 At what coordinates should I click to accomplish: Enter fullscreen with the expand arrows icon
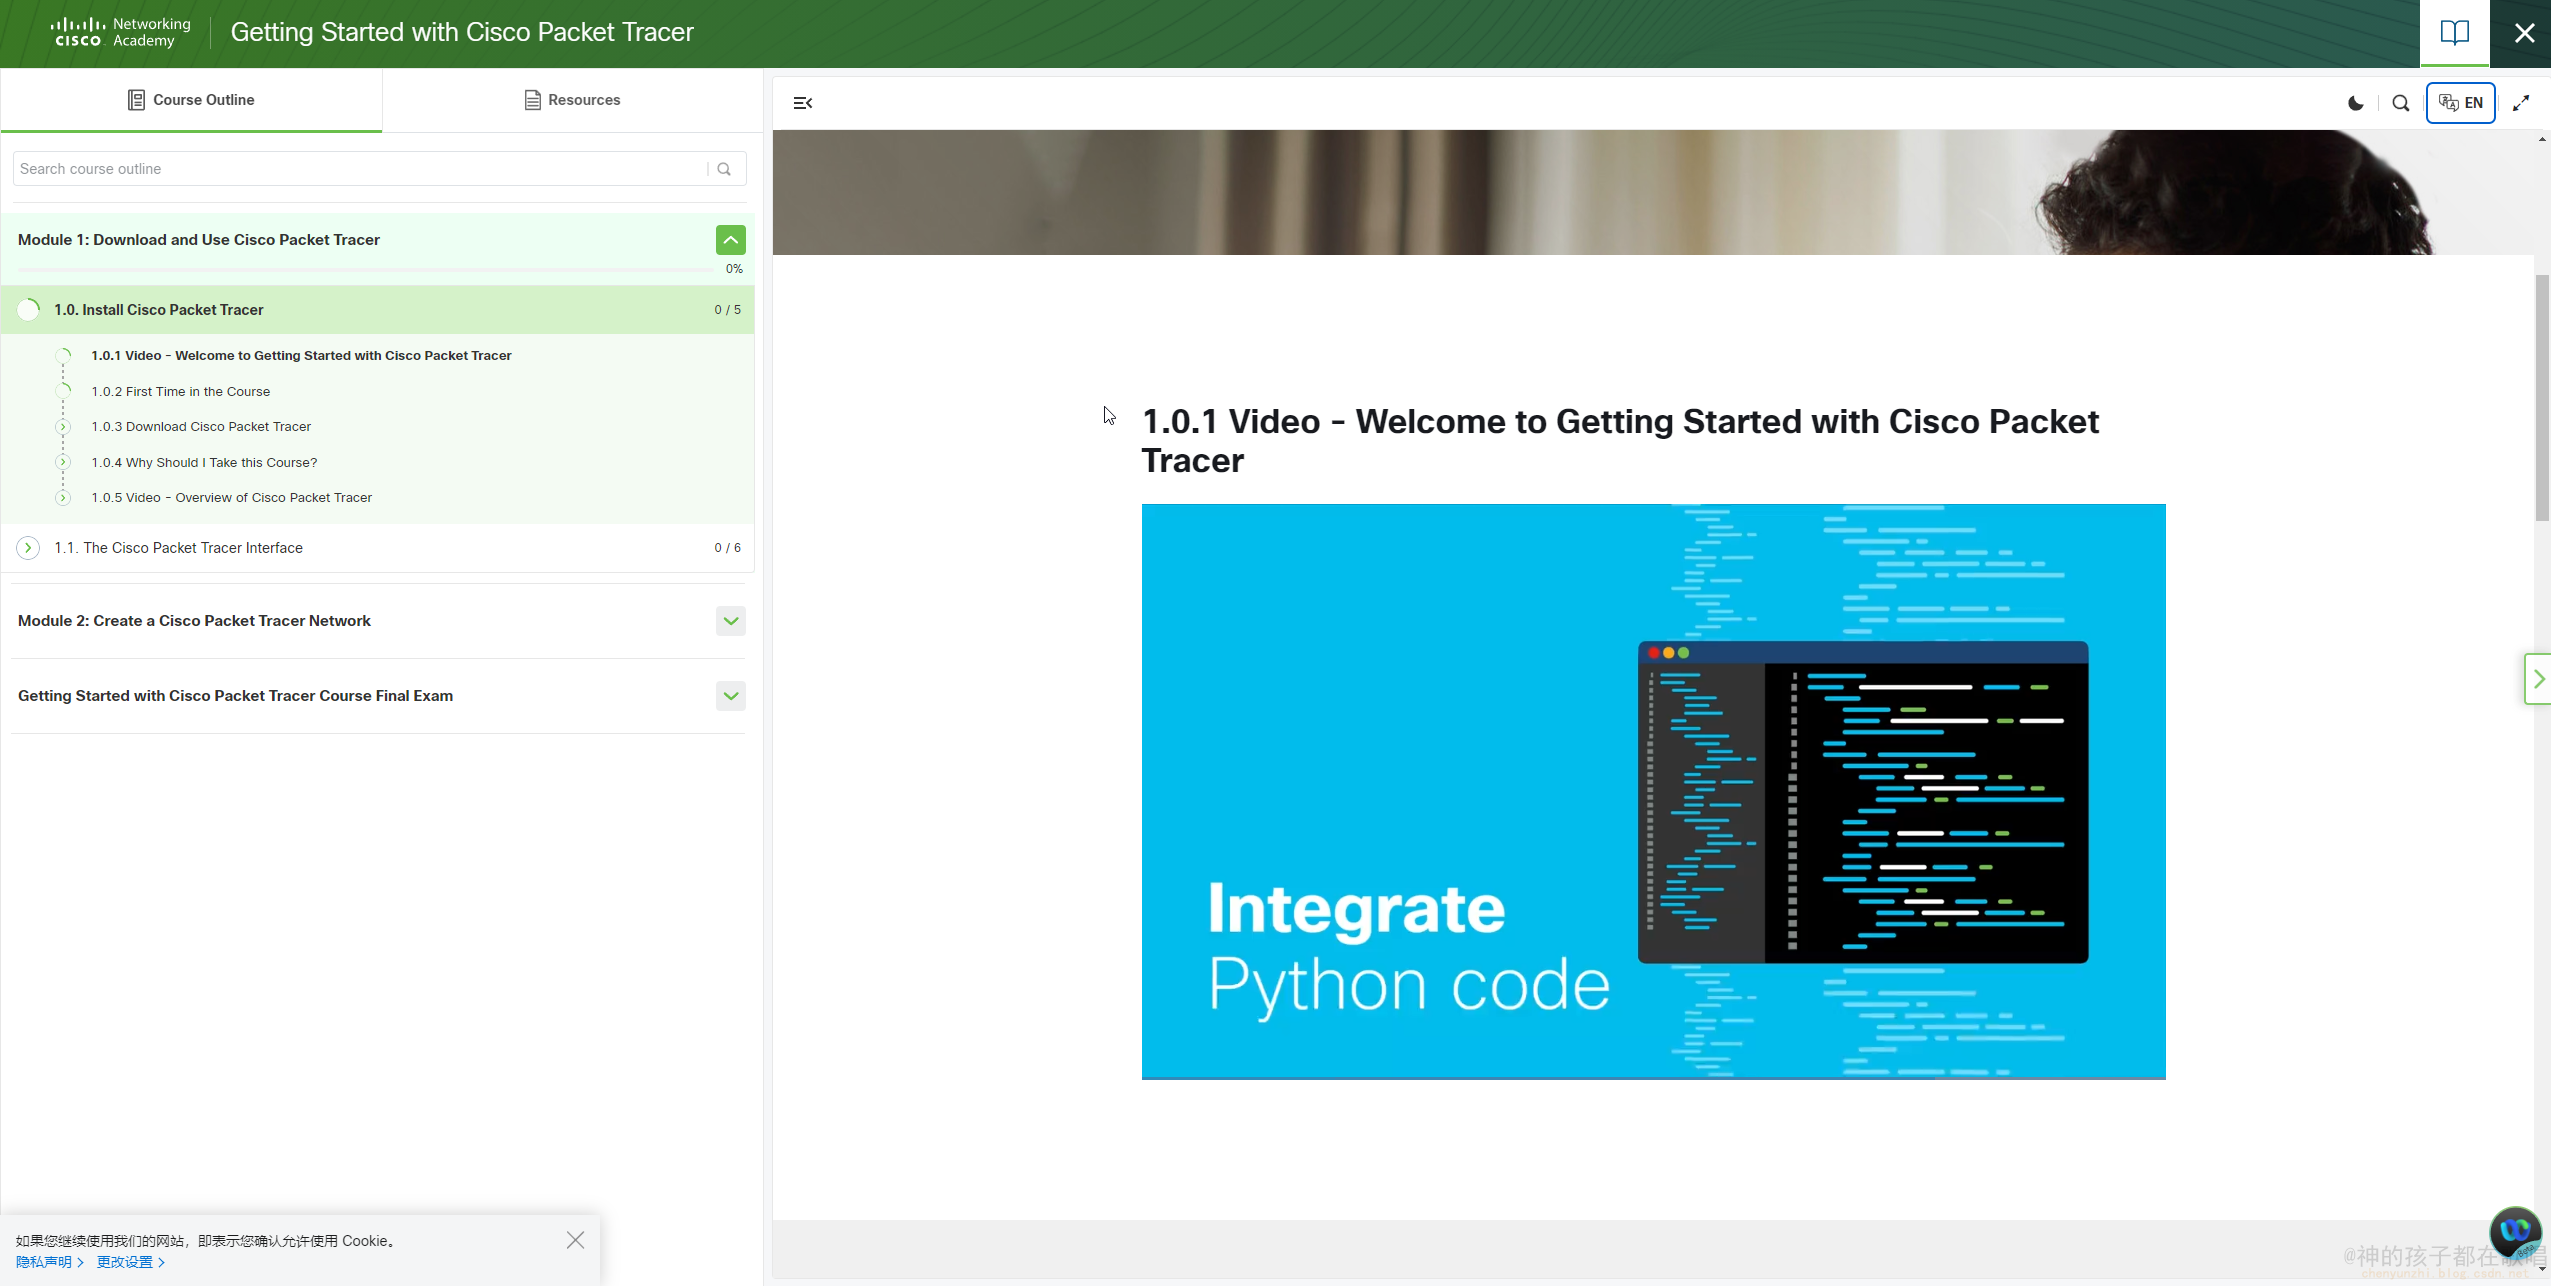click(2521, 103)
